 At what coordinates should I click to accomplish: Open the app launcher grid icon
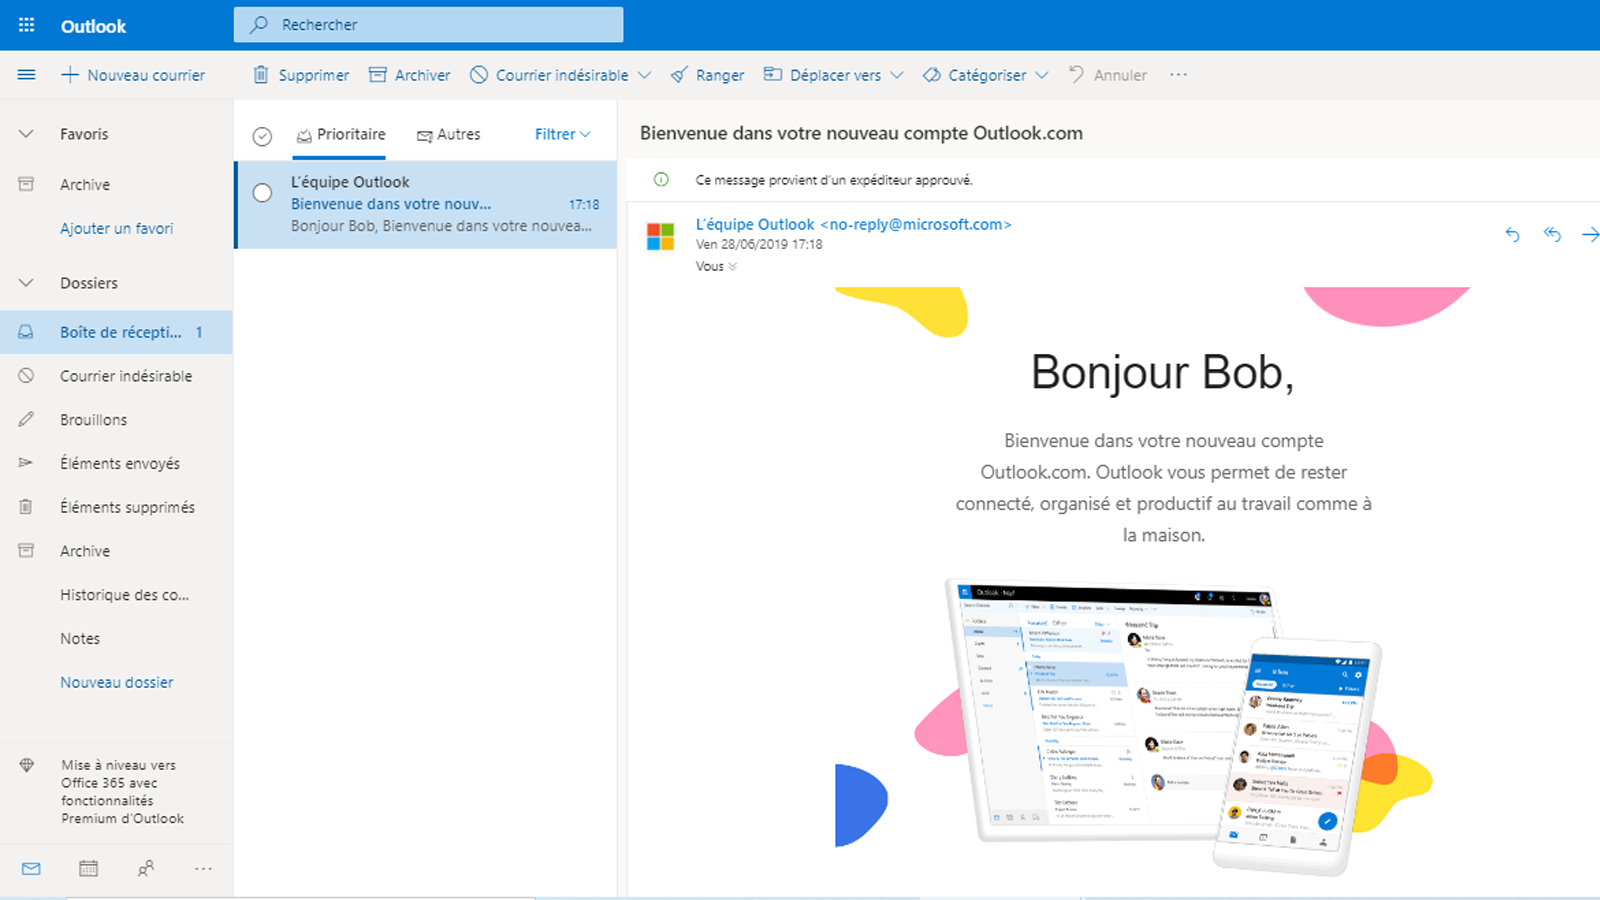[27, 25]
